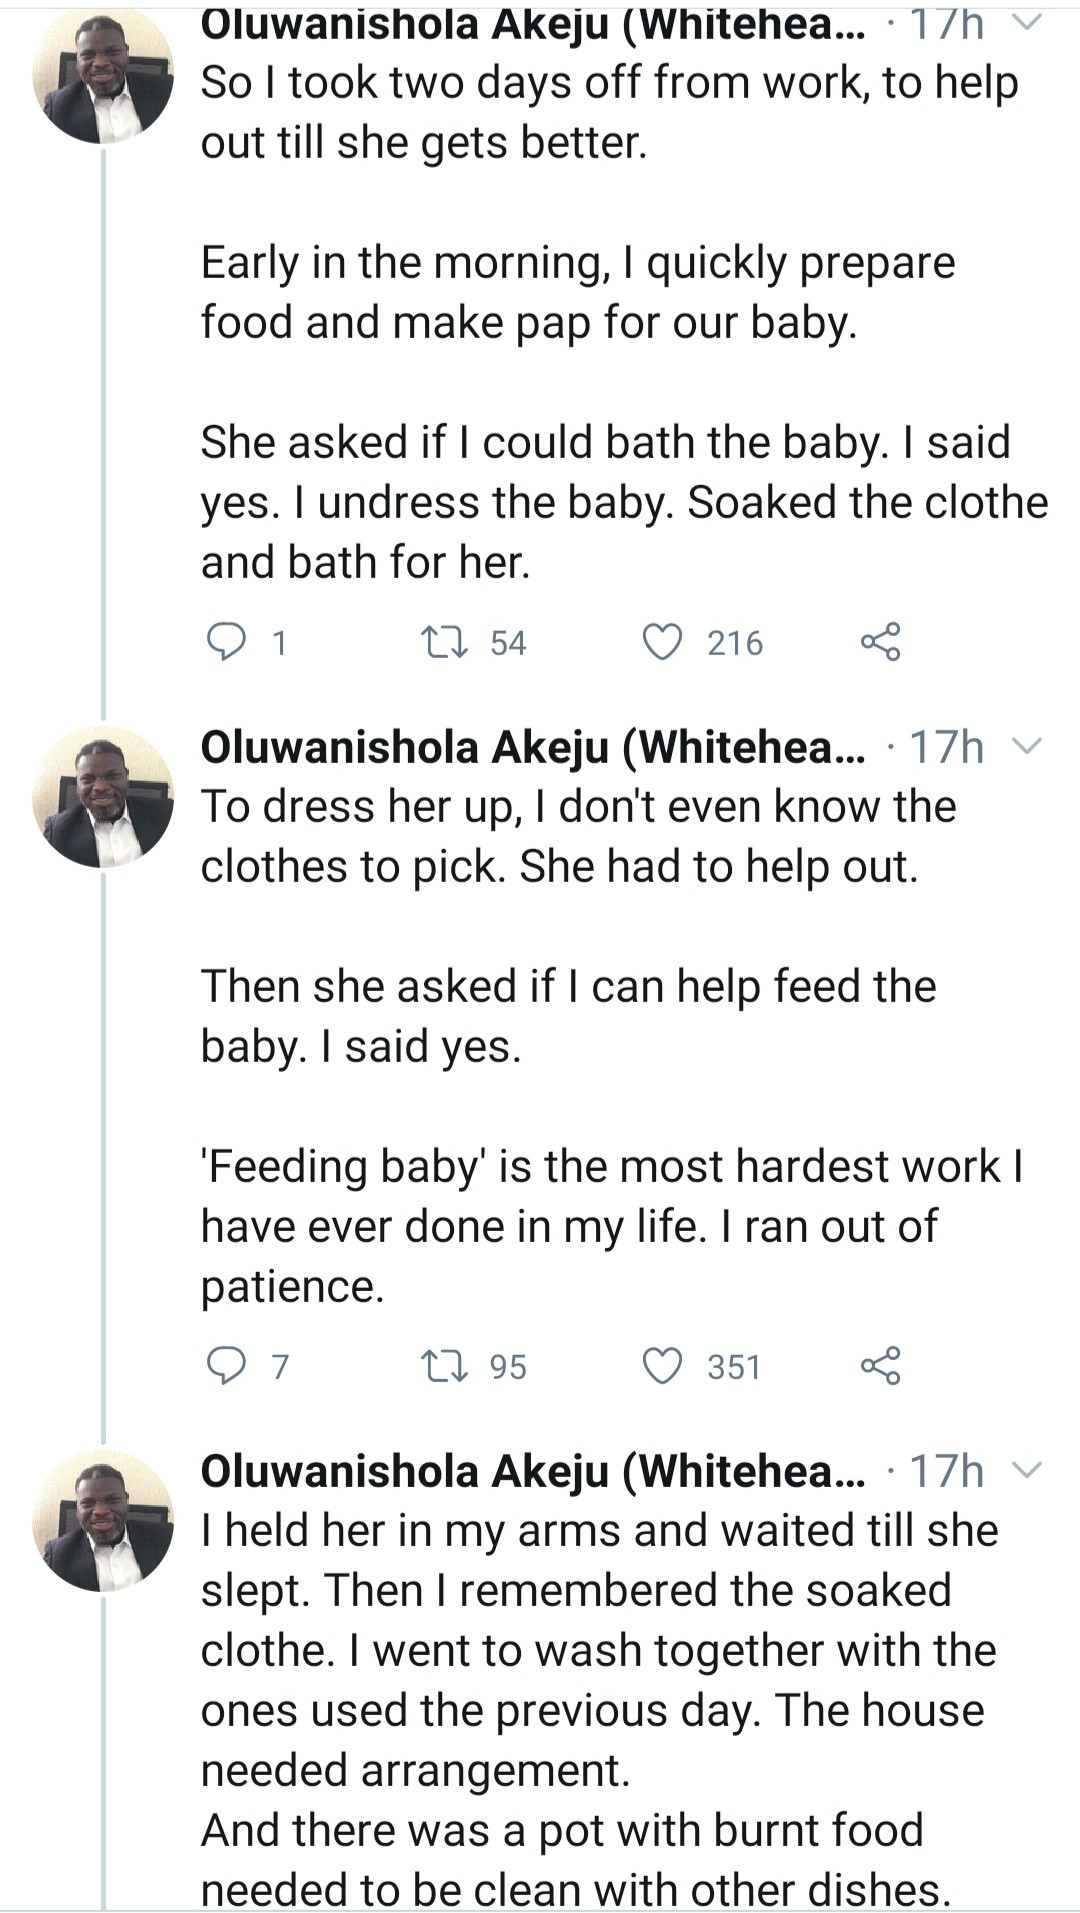Share the 'Feeding baby' tweet
The width and height of the screenshot is (1080, 1913).
pos(880,1366)
